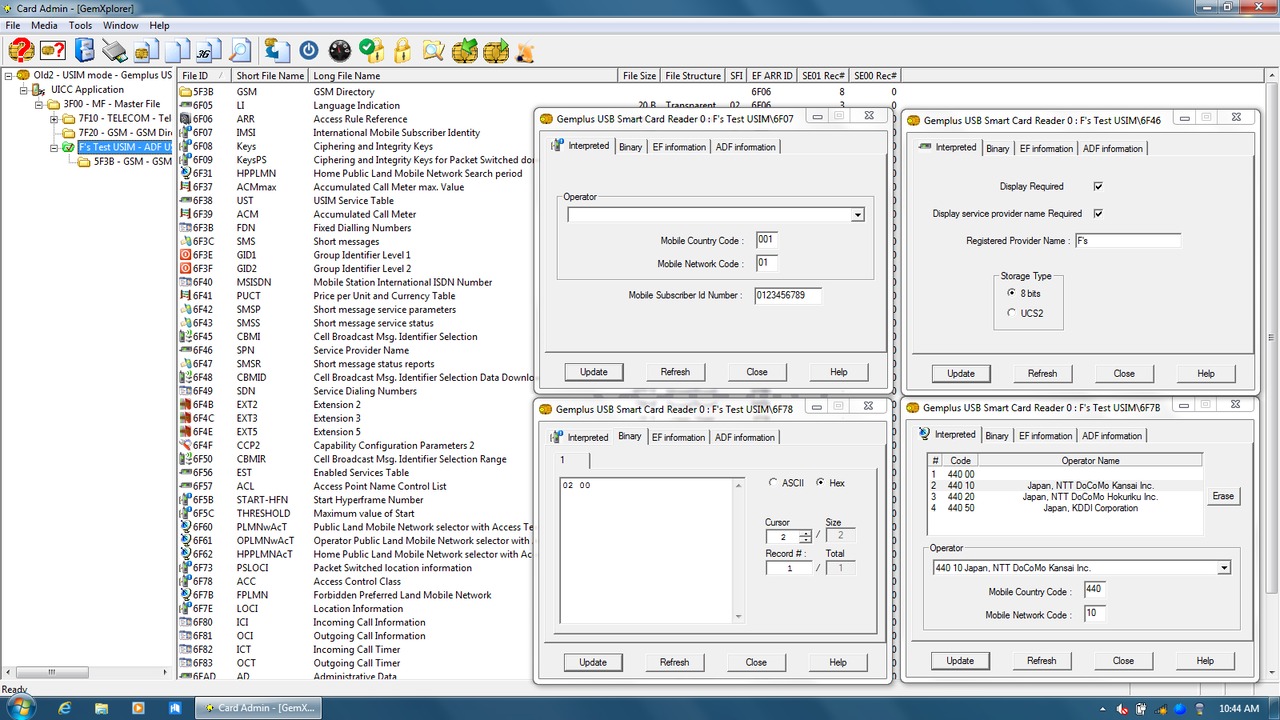The width and height of the screenshot is (1280, 720).
Task: Select the UCS2 storage type
Action: tap(1011, 313)
